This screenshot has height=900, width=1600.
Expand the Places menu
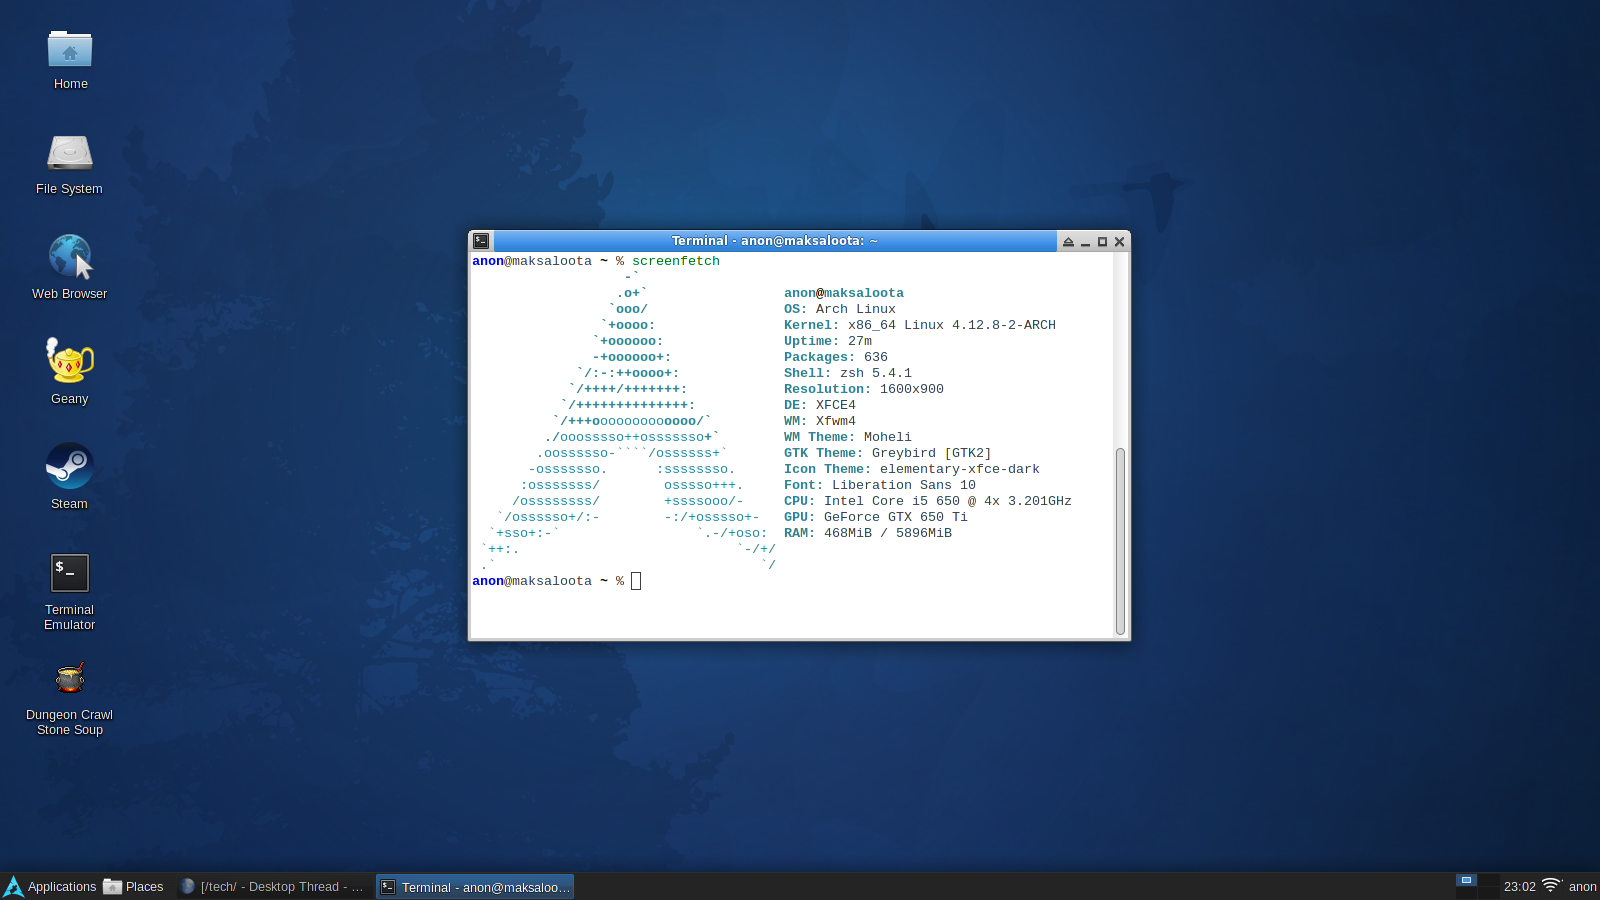tap(134, 887)
